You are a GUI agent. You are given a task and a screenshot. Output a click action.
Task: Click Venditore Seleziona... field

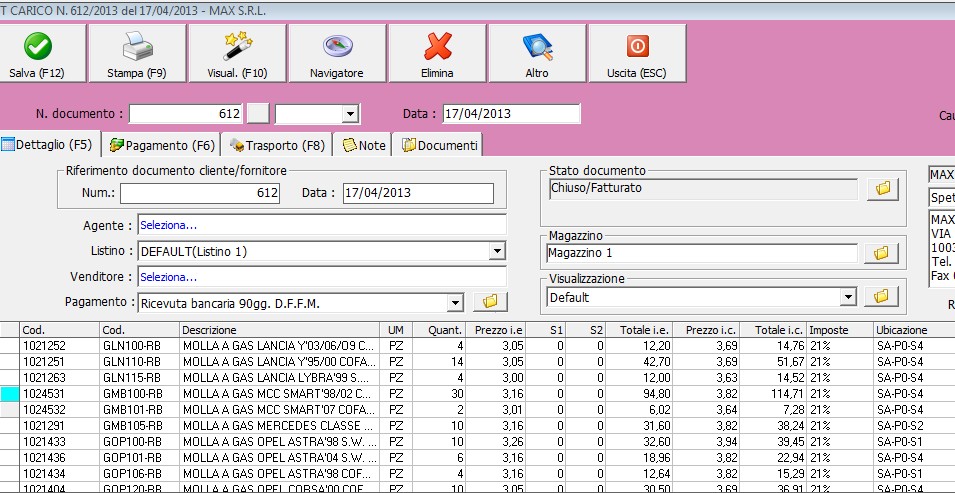322,277
